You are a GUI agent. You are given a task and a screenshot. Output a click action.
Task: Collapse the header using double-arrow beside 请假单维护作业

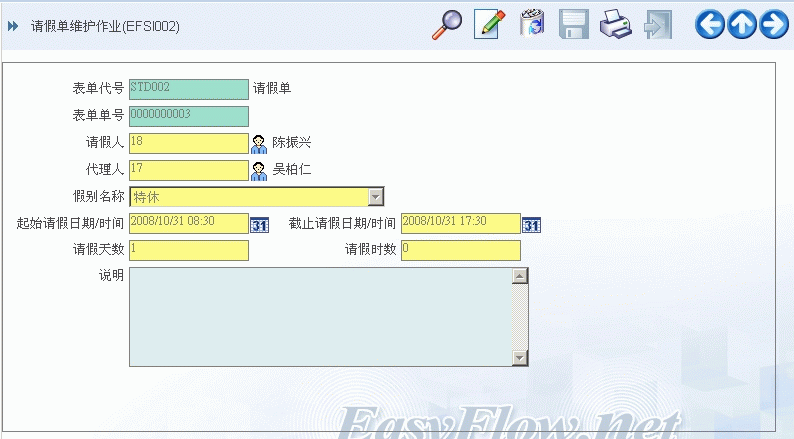(13, 27)
